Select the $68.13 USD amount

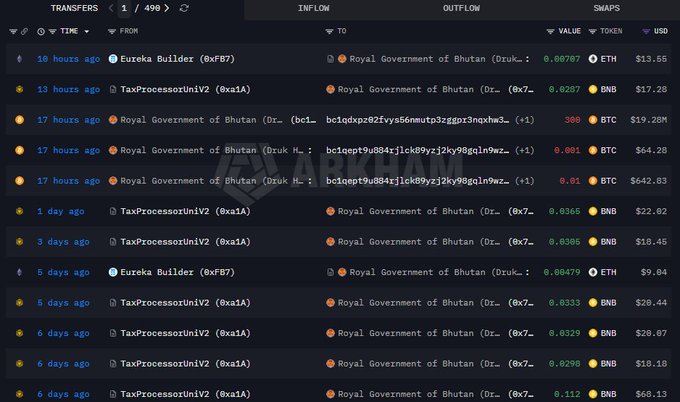point(651,394)
